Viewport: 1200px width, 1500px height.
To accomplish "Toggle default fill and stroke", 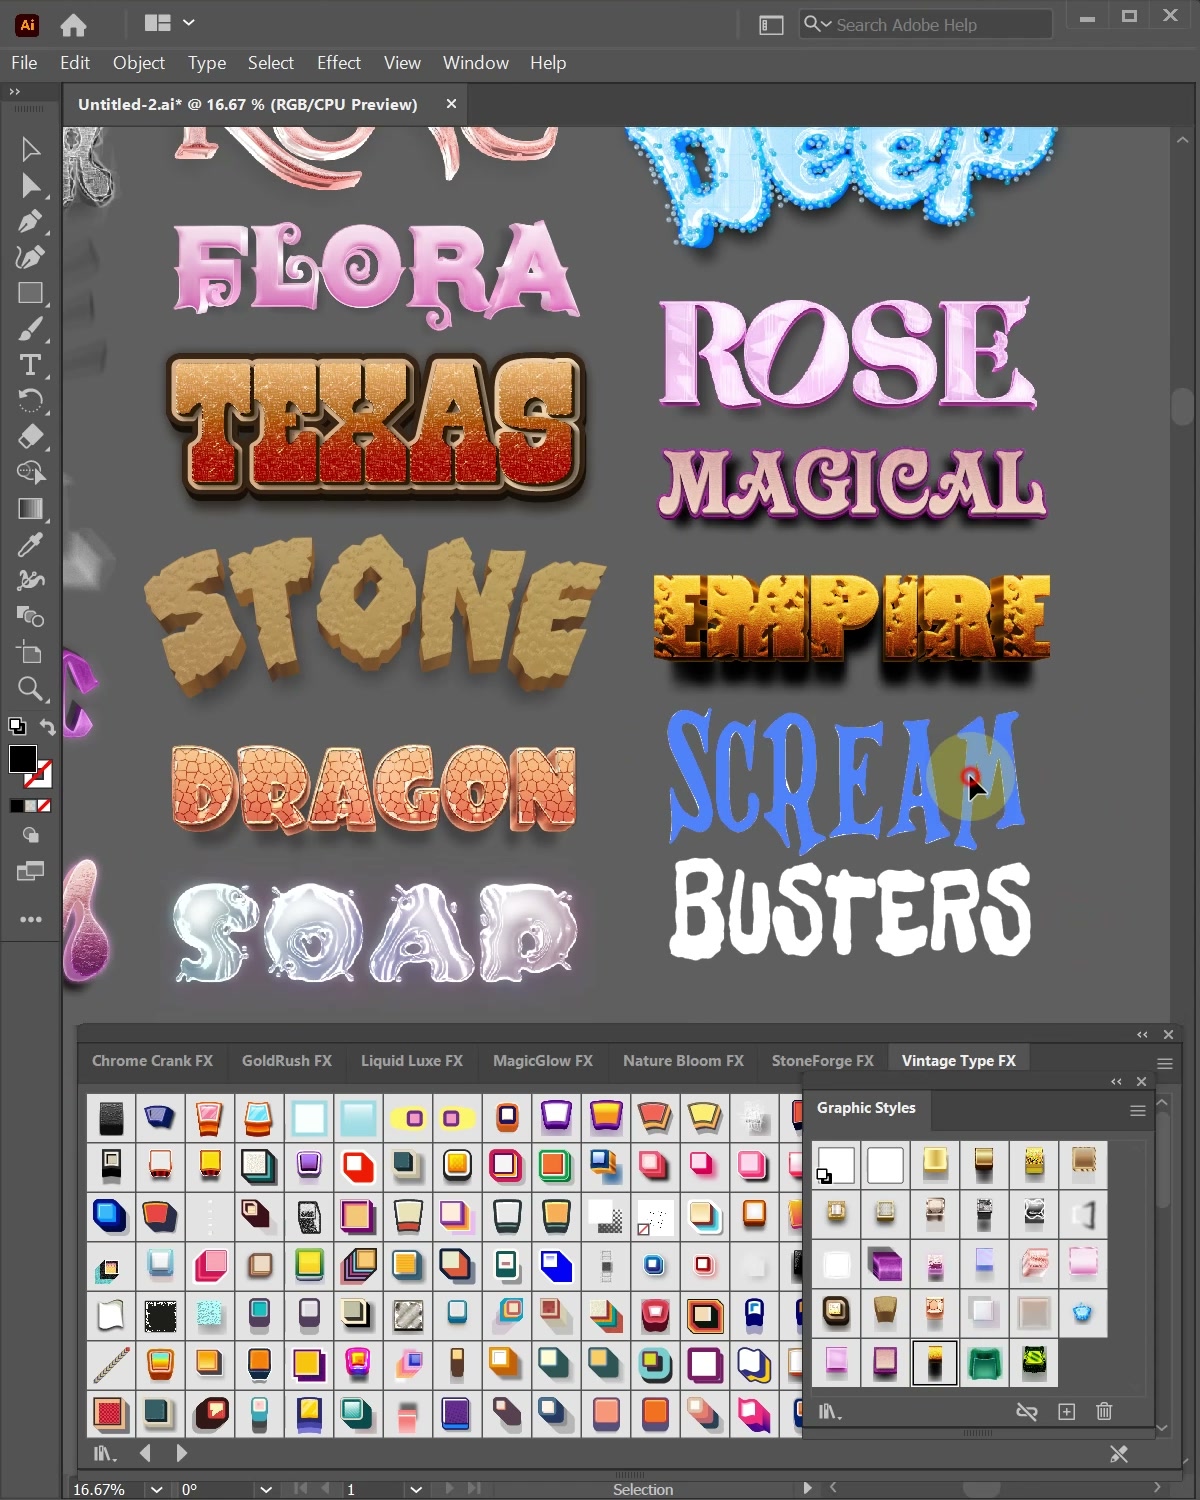I will coord(16,726).
